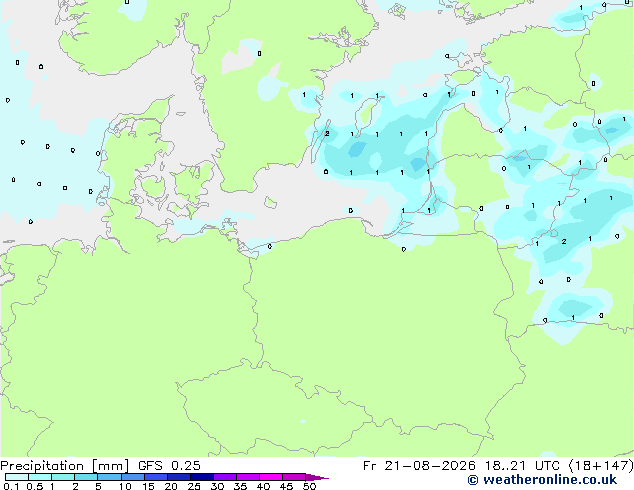The width and height of the screenshot is (634, 490).
Task: Click the '10' legend scale value
Action: click(x=125, y=486)
